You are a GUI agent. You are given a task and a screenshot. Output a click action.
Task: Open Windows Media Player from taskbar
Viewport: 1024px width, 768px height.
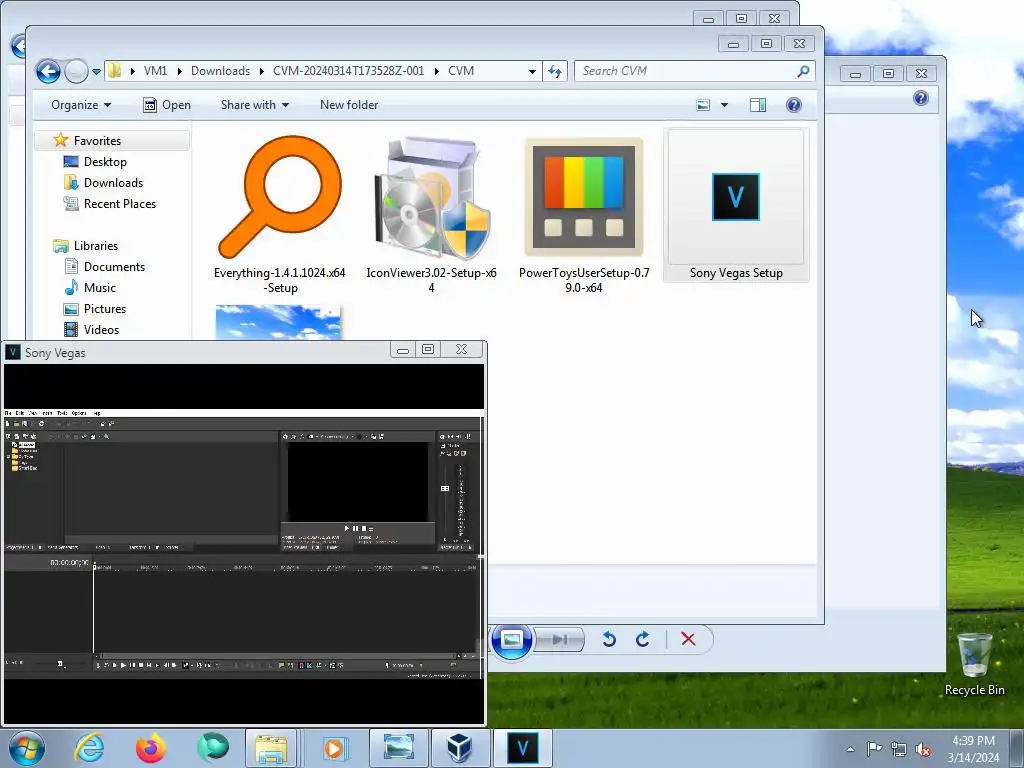pyautogui.click(x=334, y=748)
